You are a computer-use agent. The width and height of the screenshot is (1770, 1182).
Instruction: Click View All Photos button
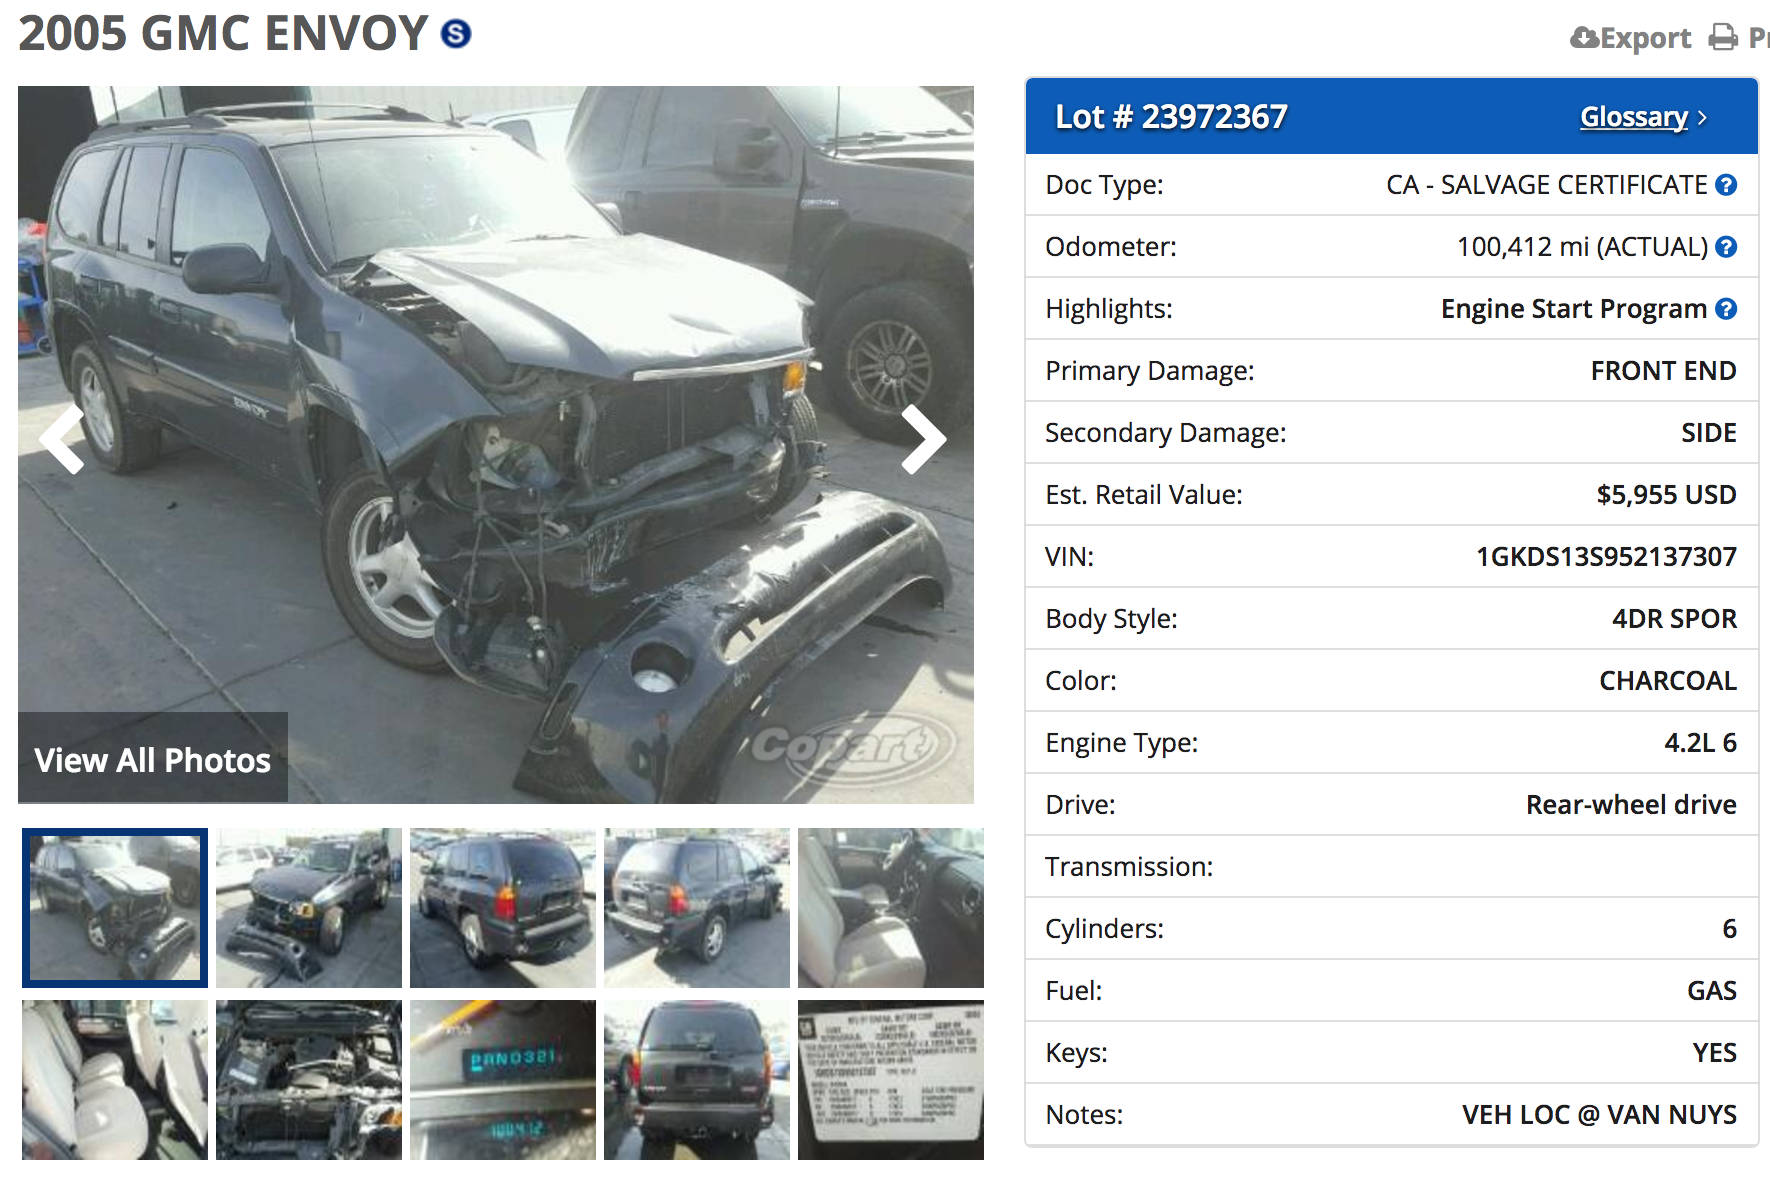(153, 758)
